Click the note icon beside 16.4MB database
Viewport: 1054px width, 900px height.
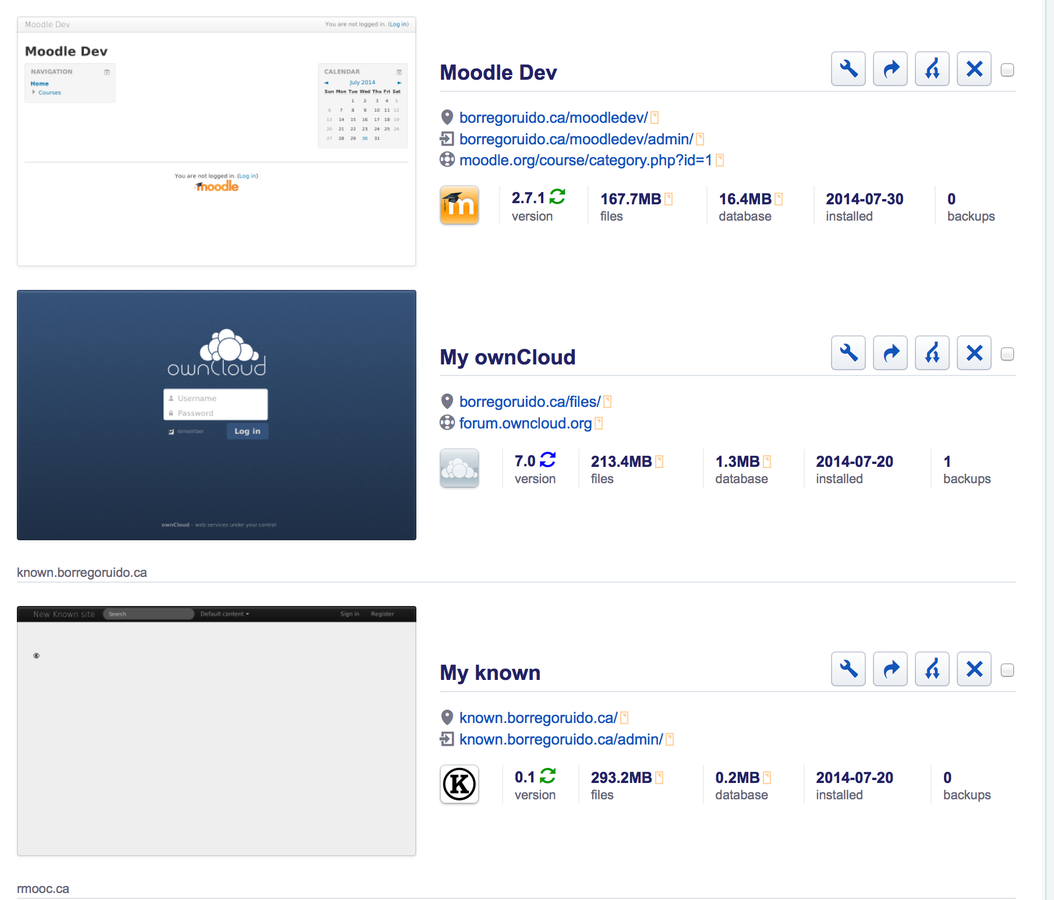(778, 199)
